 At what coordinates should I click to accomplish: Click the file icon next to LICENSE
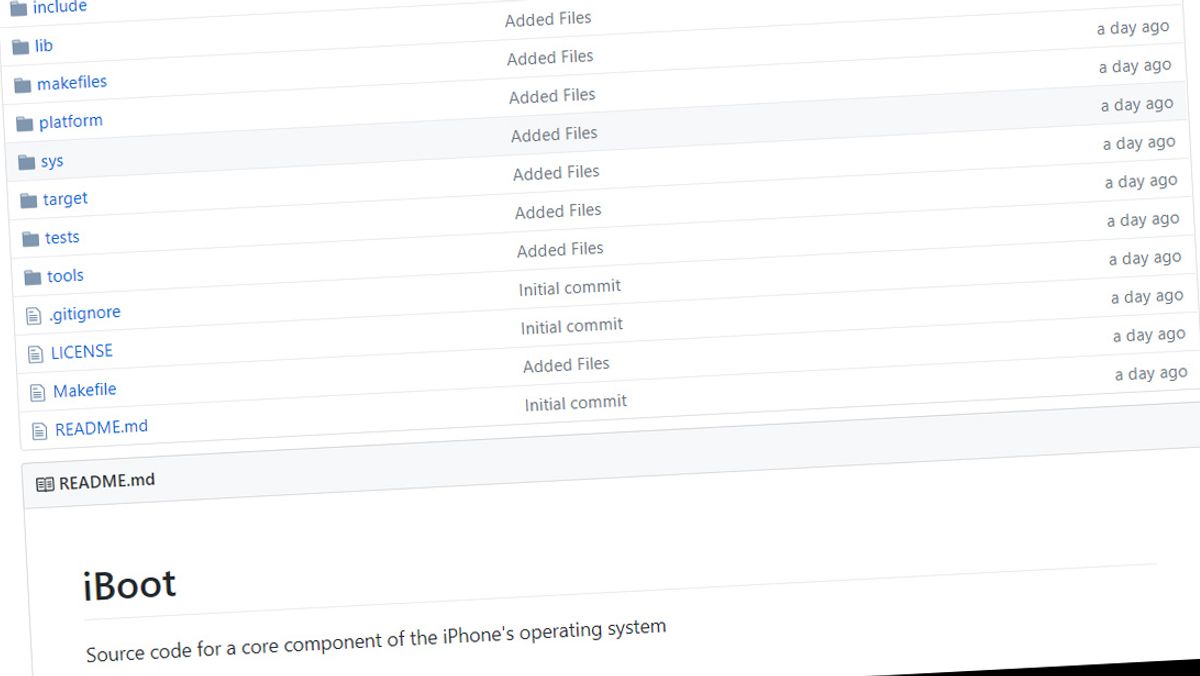point(35,351)
